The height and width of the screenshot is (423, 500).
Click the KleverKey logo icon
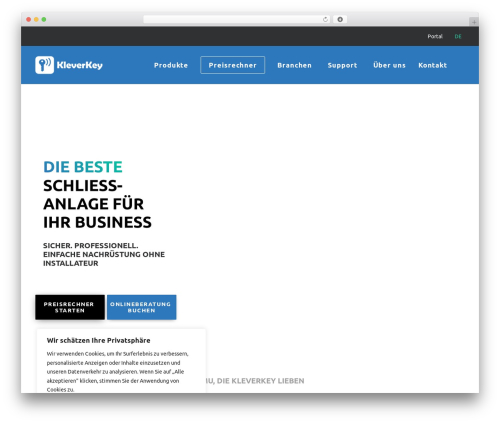pyautogui.click(x=44, y=65)
